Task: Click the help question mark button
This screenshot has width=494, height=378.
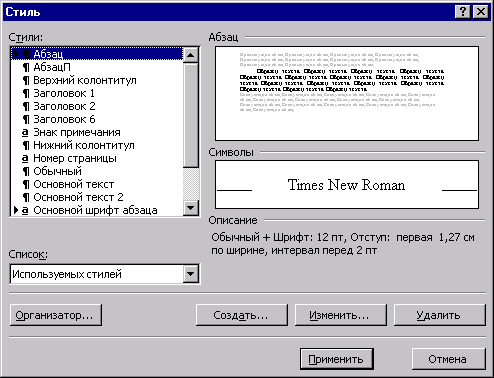Action: click(463, 12)
